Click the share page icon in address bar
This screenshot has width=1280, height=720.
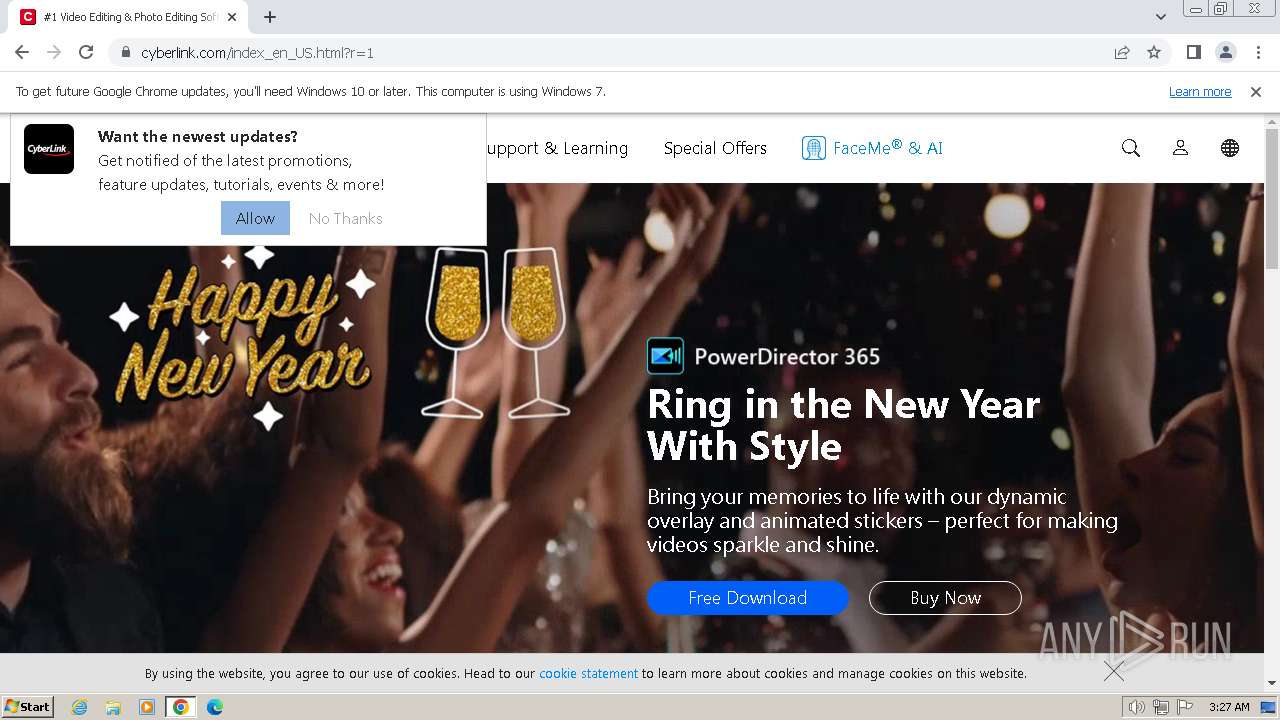[1122, 52]
